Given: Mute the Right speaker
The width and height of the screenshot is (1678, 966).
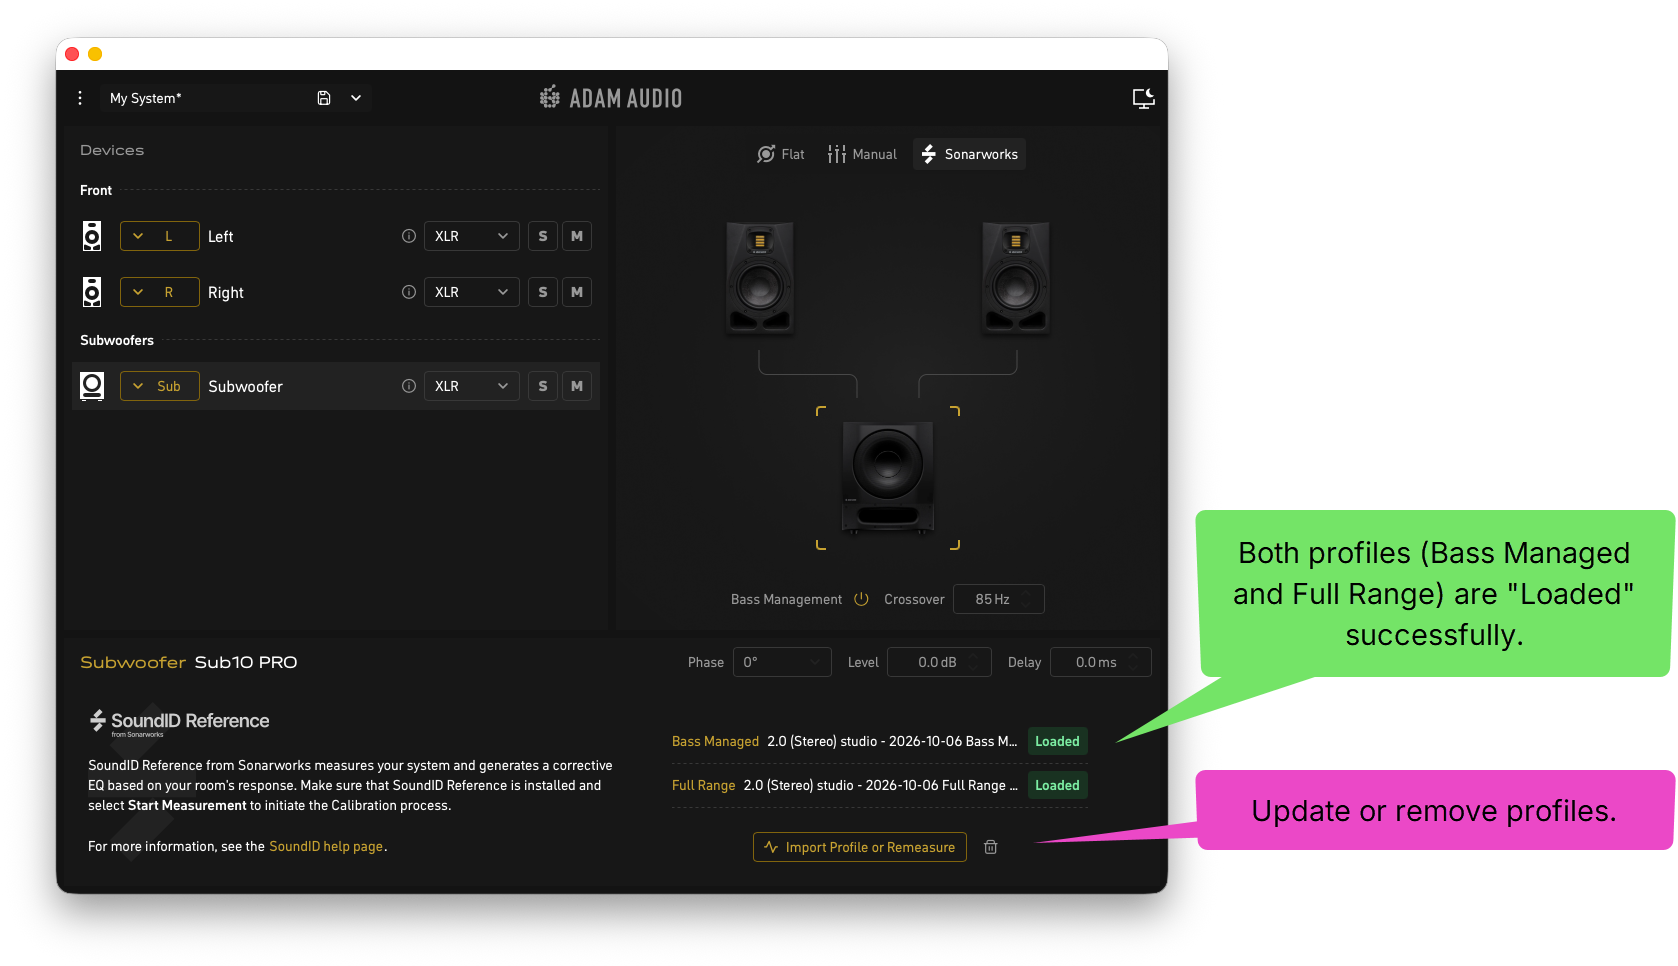Looking at the screenshot, I should click(x=577, y=292).
